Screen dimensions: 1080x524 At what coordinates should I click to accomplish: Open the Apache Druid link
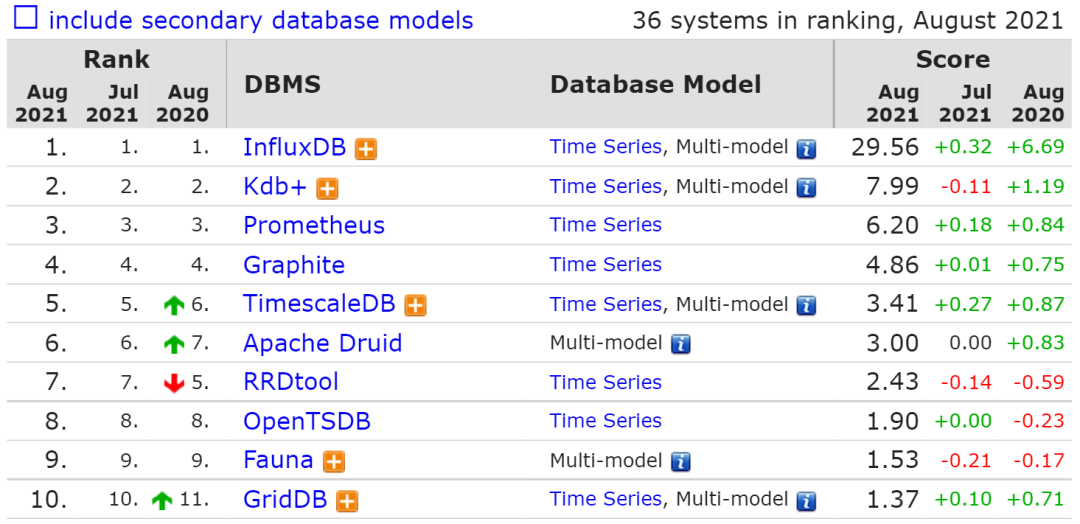coord(322,344)
